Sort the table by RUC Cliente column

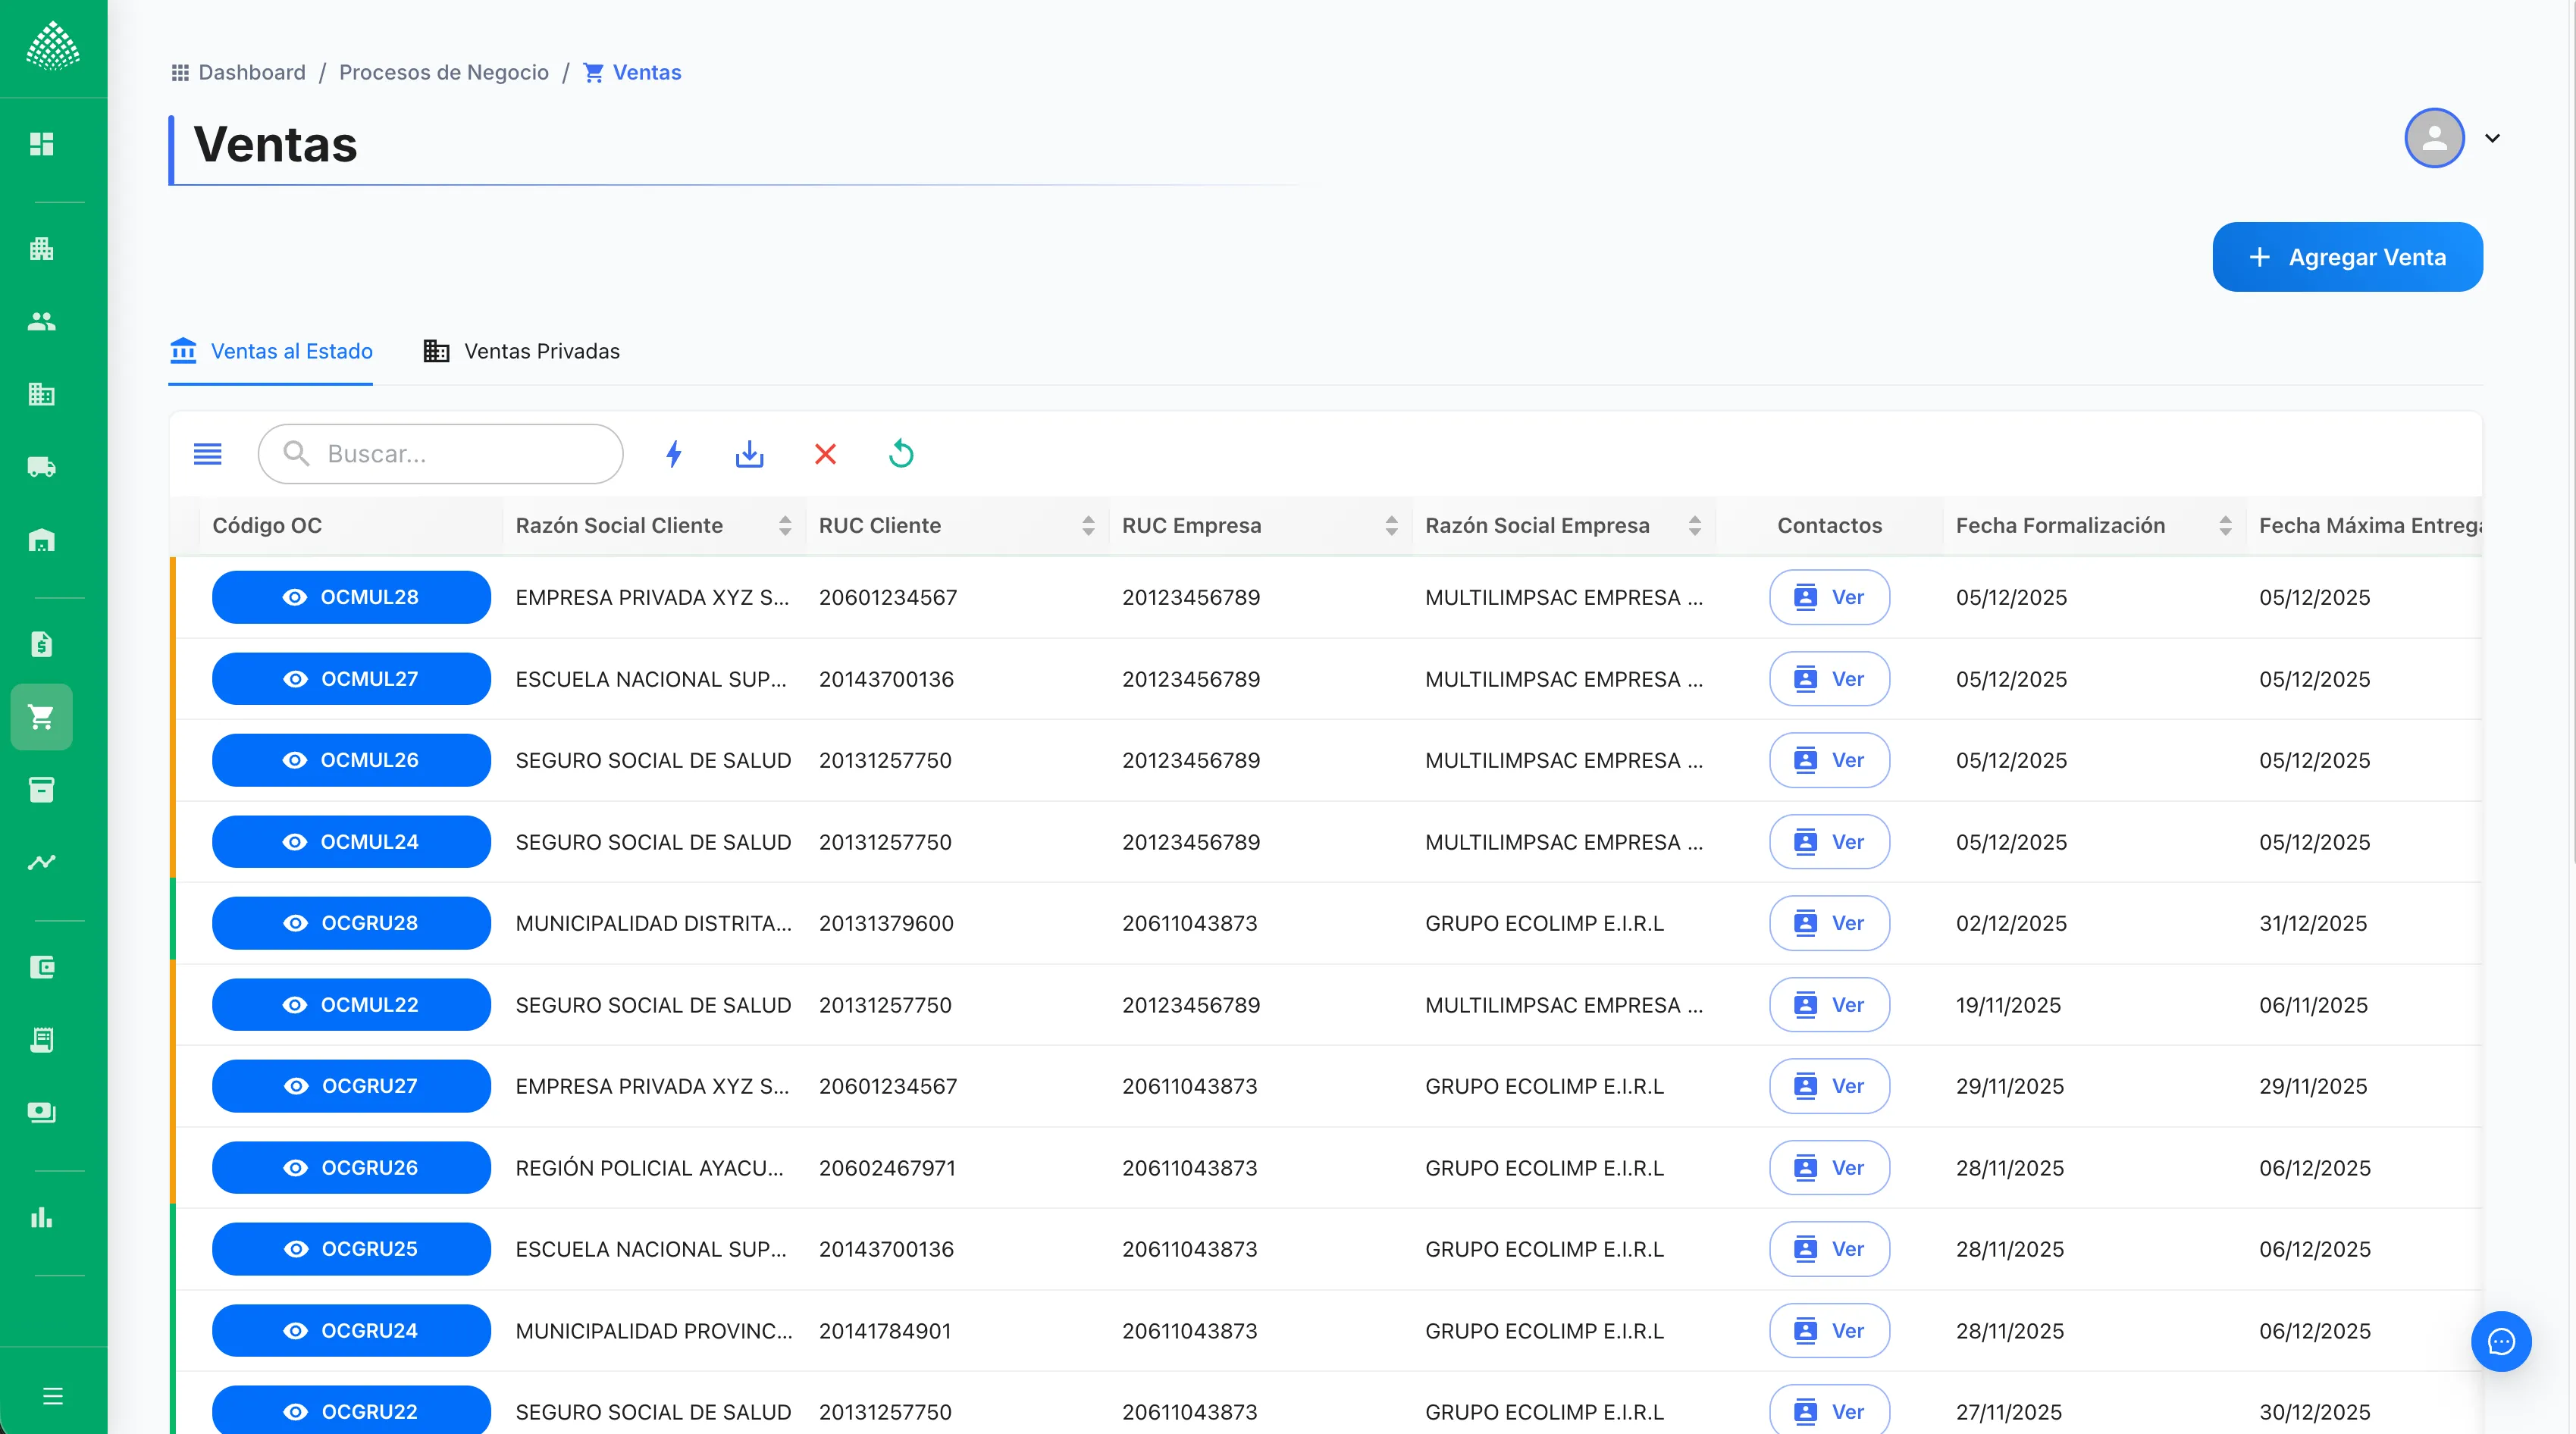[x=1088, y=525]
